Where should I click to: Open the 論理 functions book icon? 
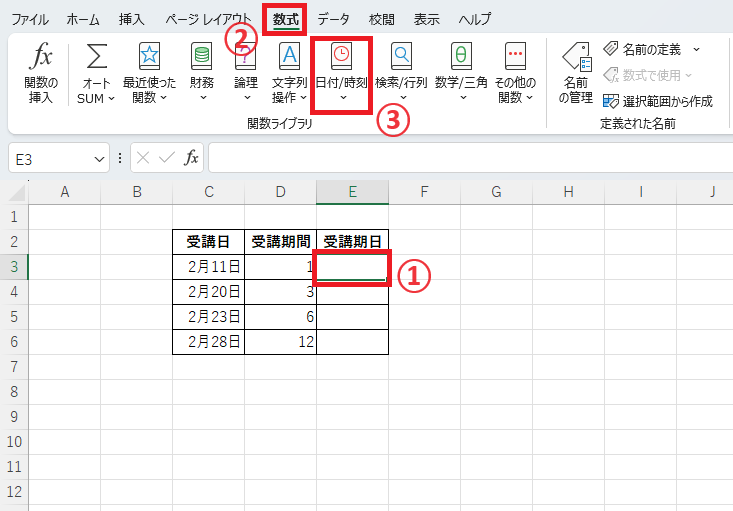pyautogui.click(x=246, y=56)
